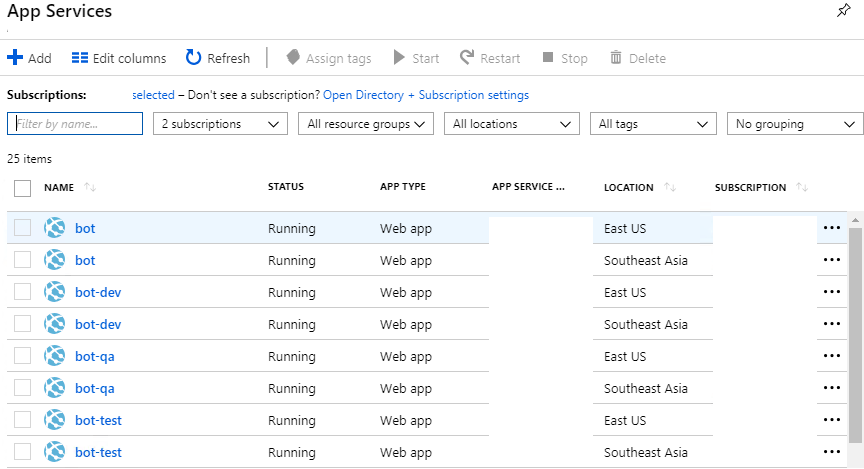
Task: Open the bot app in East US
Action: pyautogui.click(x=85, y=228)
